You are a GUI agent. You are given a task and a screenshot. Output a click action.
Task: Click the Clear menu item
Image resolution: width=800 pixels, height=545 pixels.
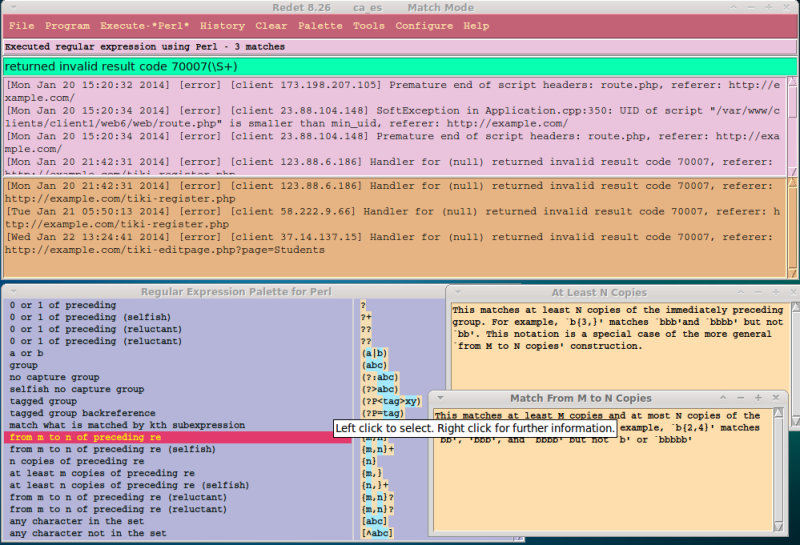pos(271,25)
